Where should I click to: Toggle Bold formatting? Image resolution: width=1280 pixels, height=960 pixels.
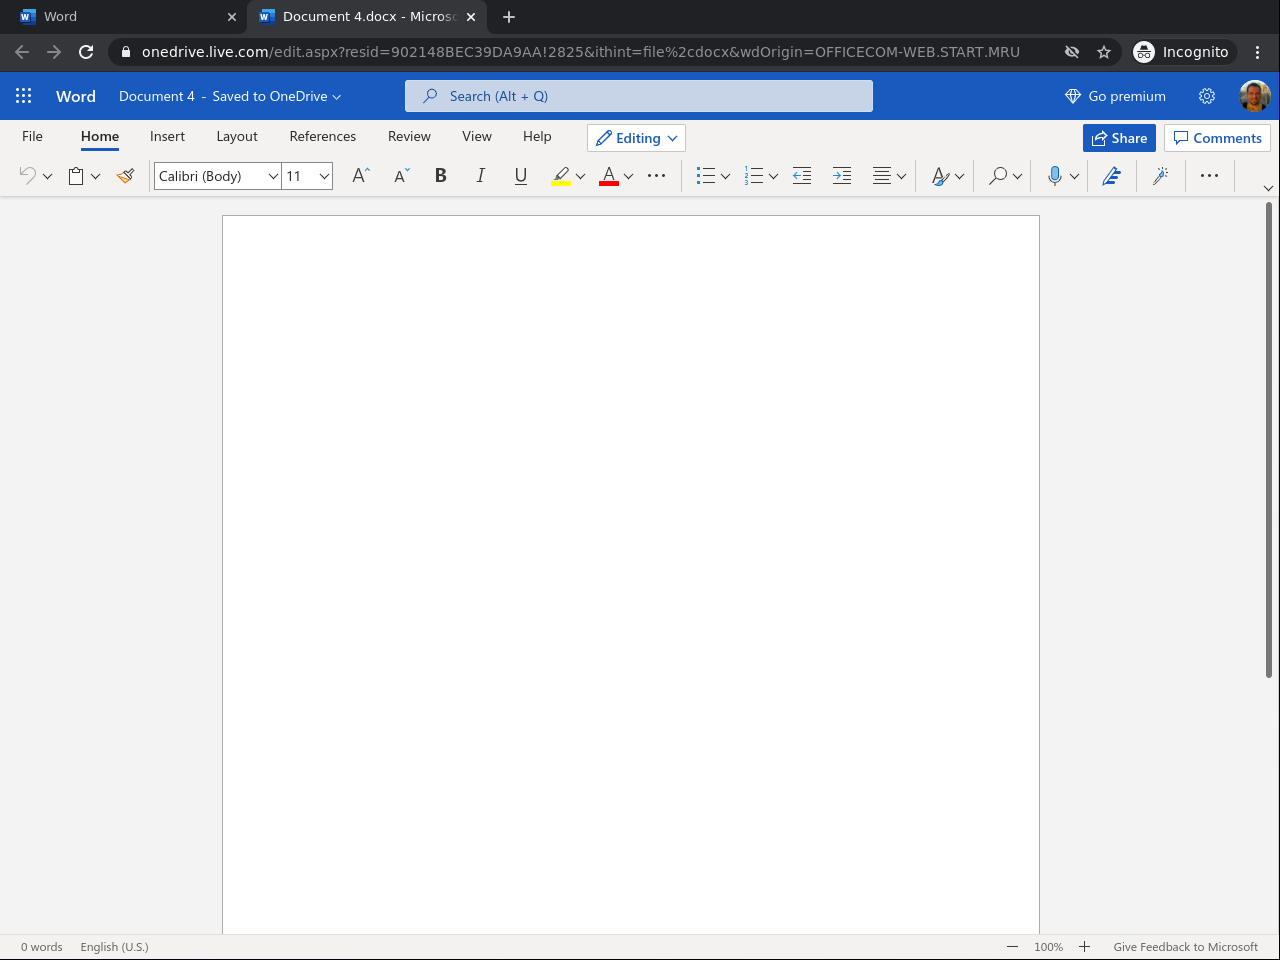click(440, 176)
